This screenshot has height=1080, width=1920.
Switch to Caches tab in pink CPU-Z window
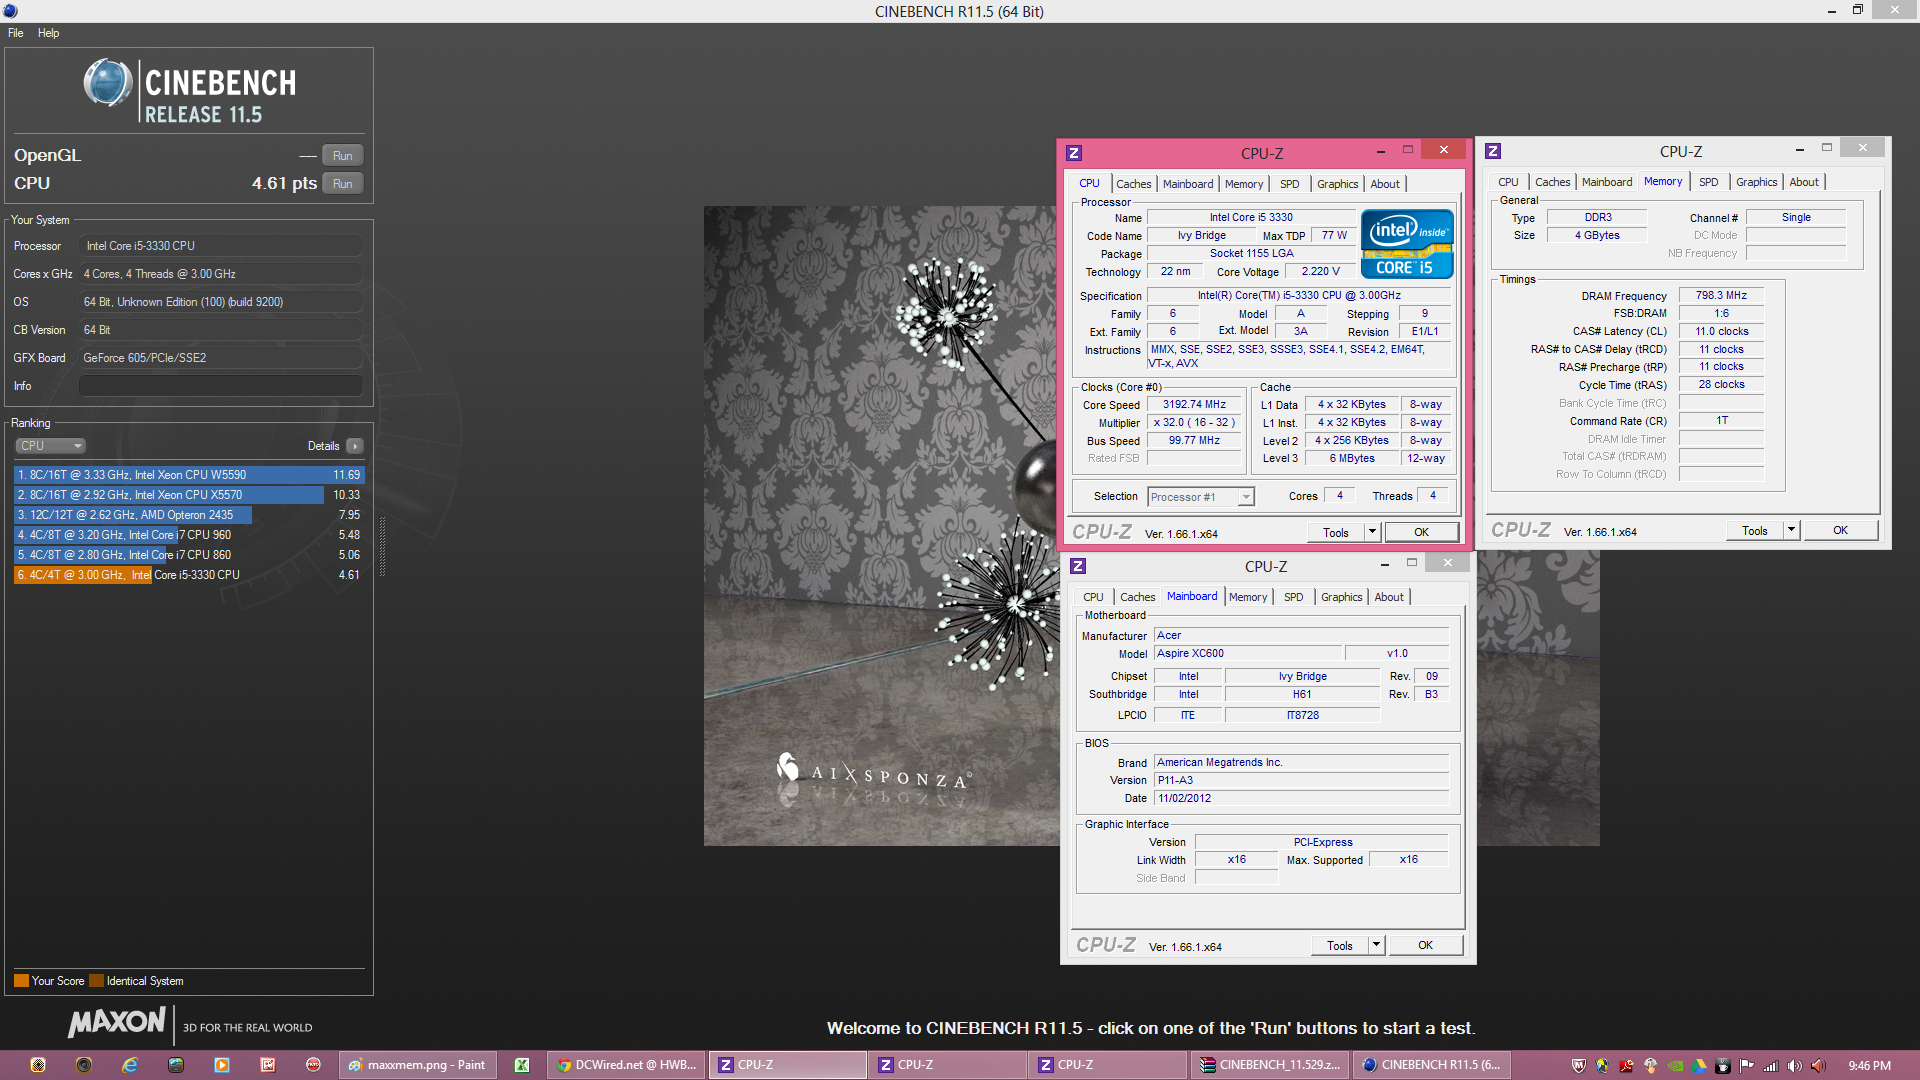pyautogui.click(x=1134, y=184)
